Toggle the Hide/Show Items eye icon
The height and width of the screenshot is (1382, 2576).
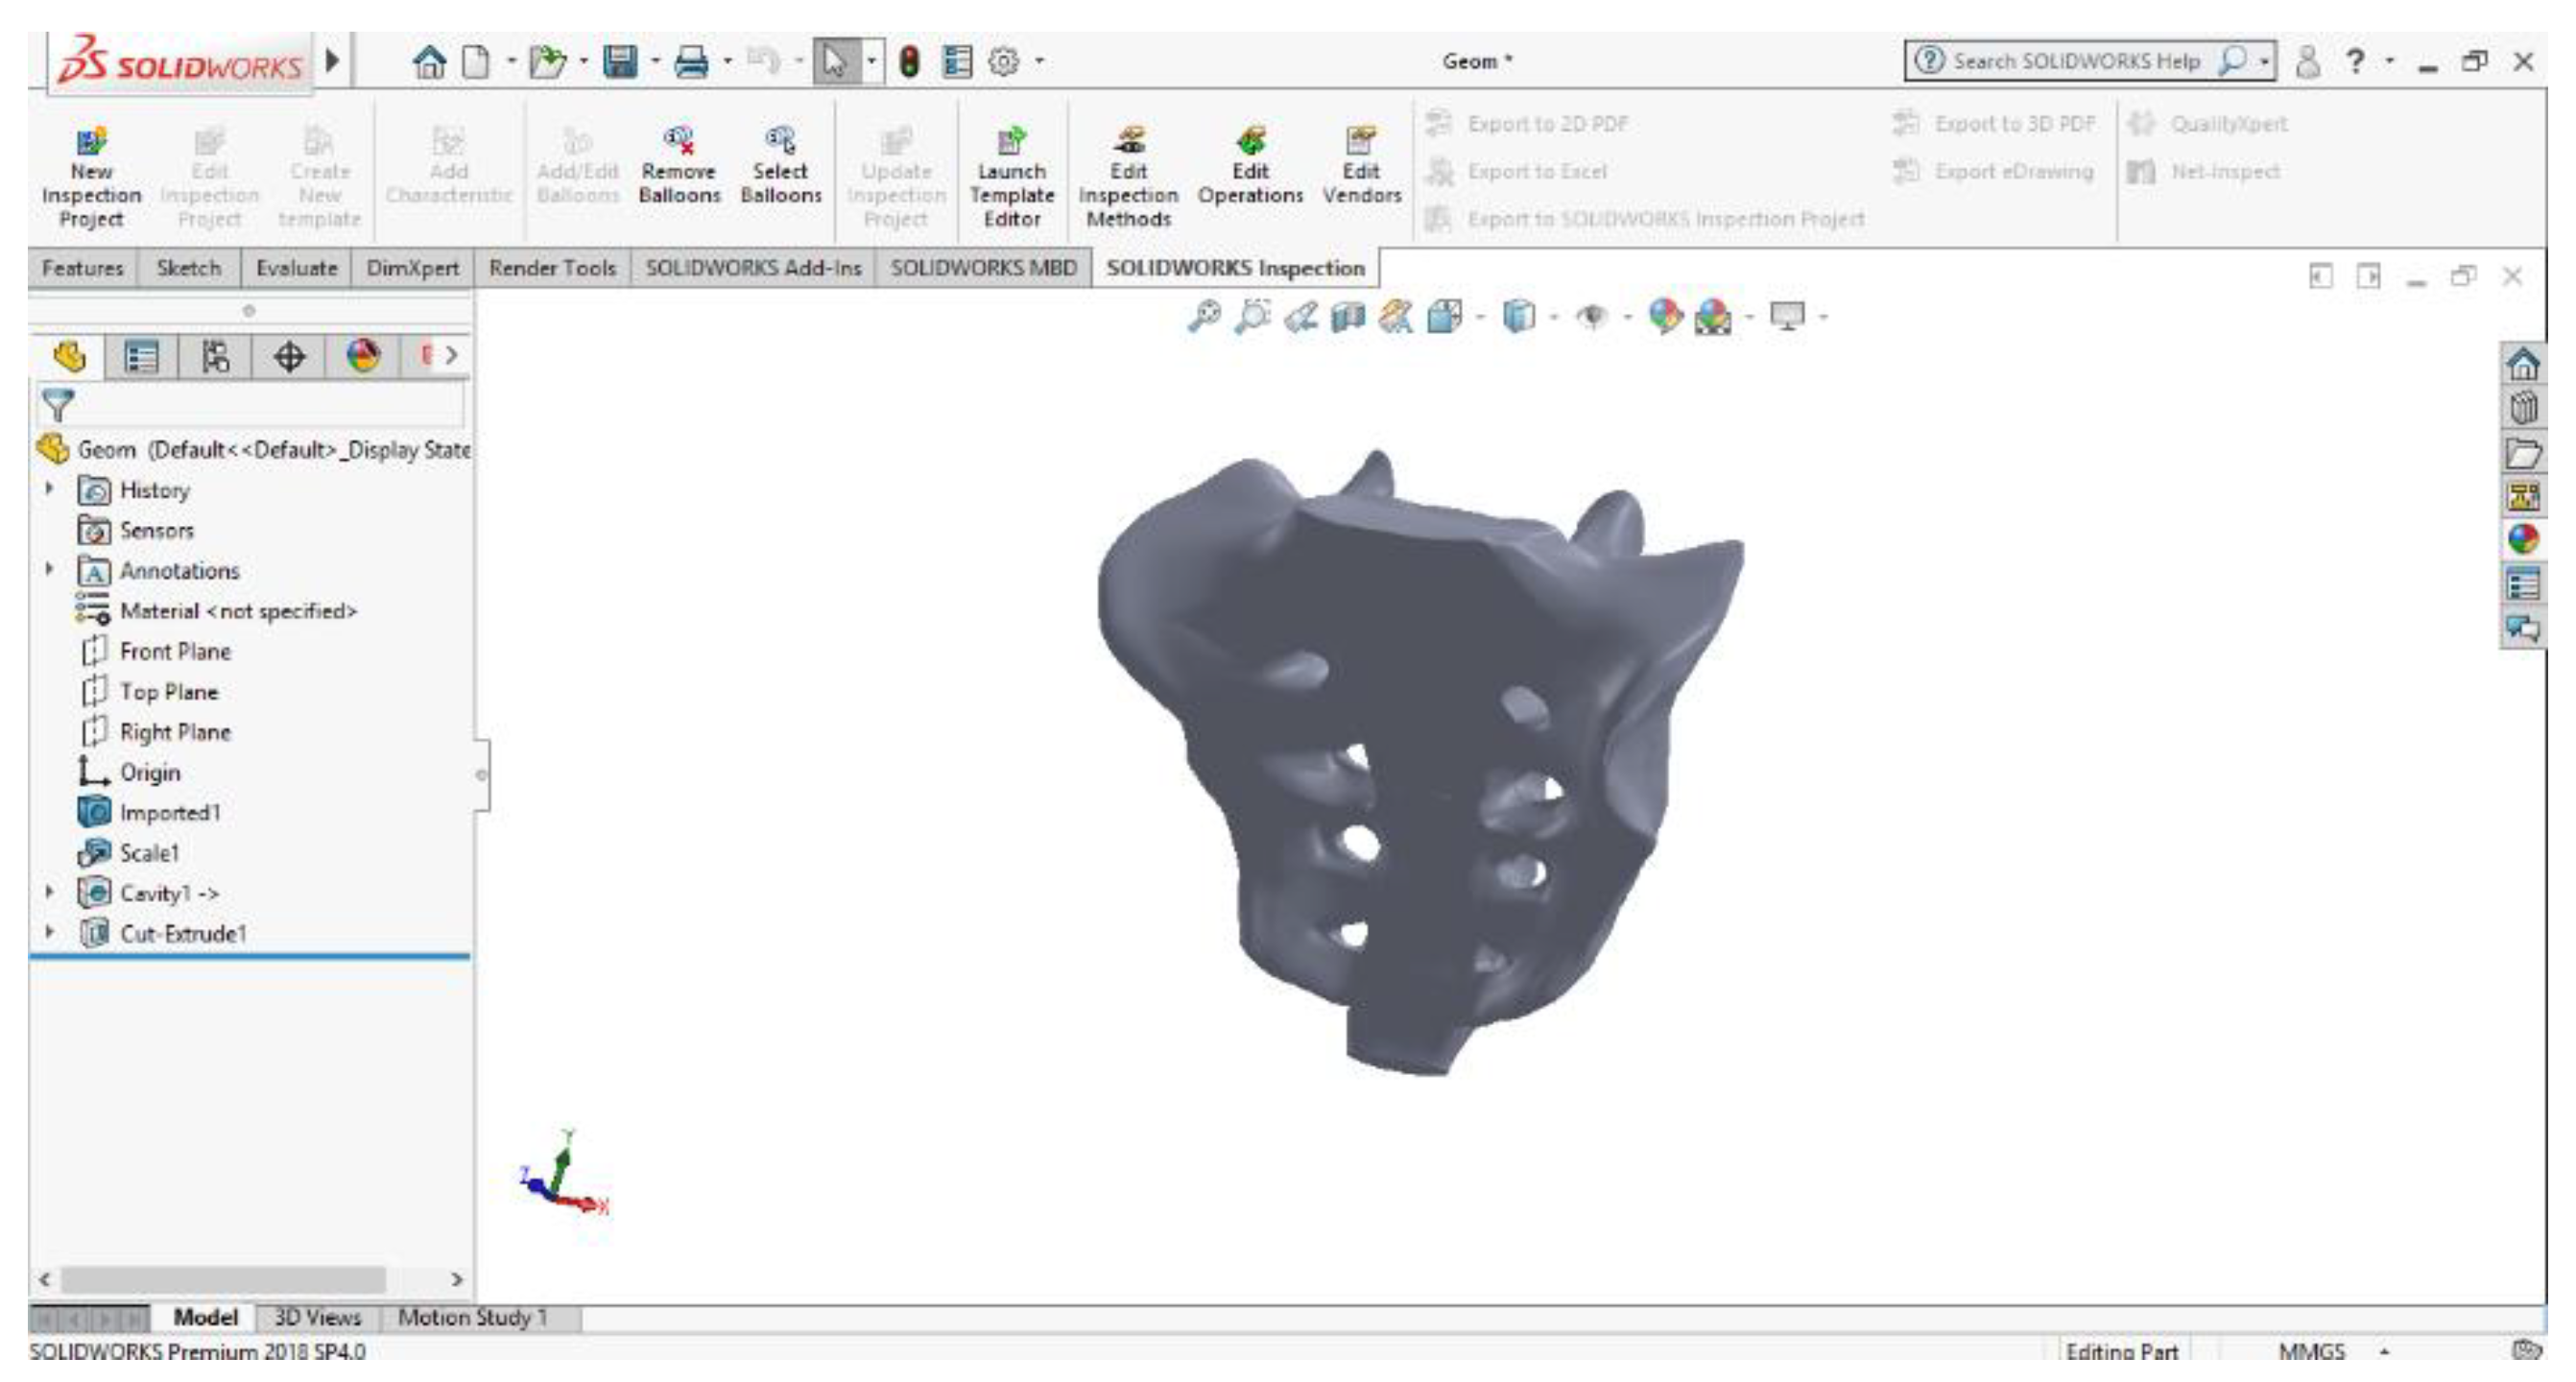[1592, 317]
